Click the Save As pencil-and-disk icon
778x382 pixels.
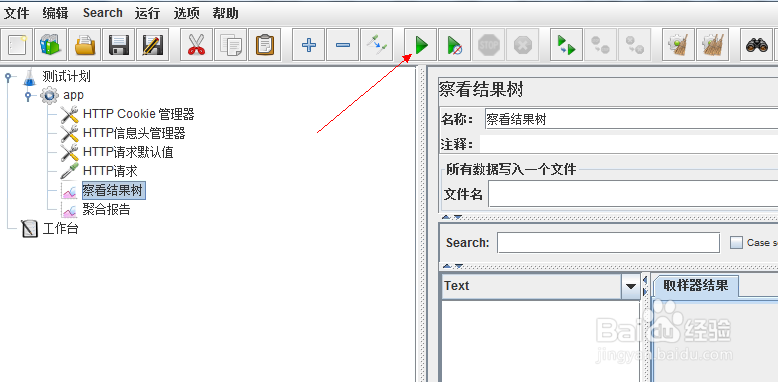152,45
